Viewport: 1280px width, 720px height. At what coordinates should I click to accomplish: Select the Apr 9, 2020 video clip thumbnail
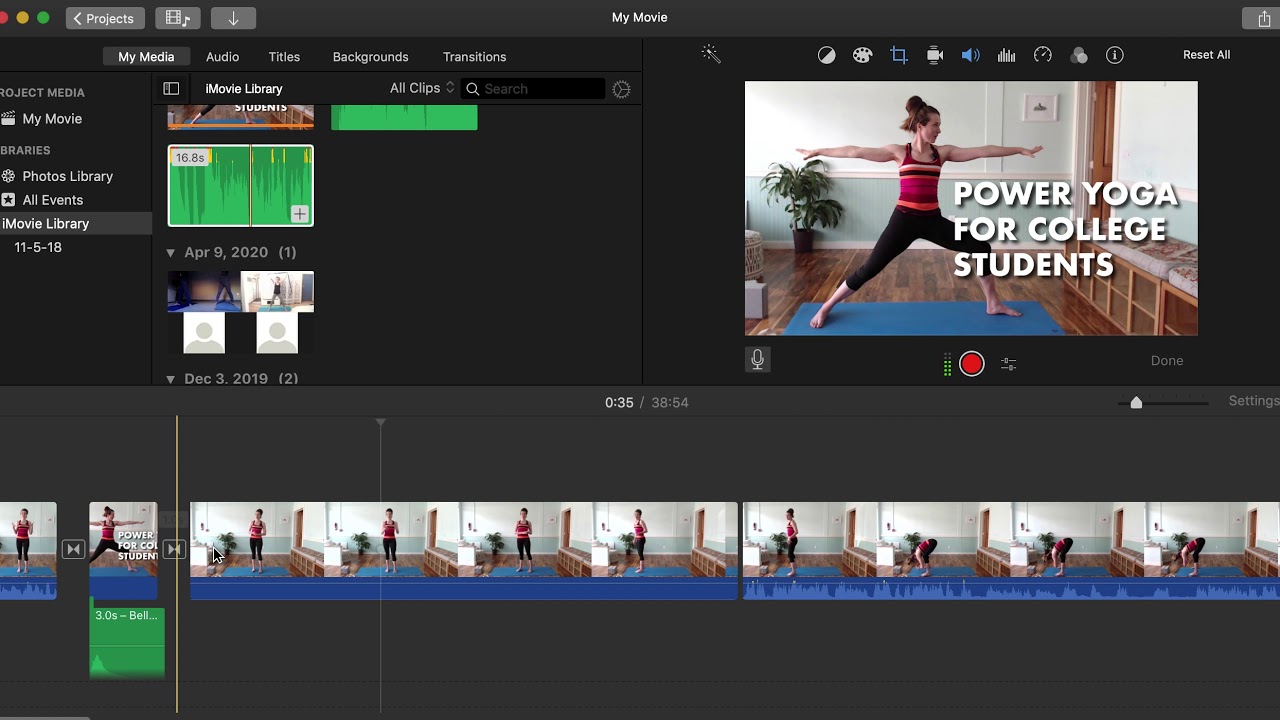240,312
